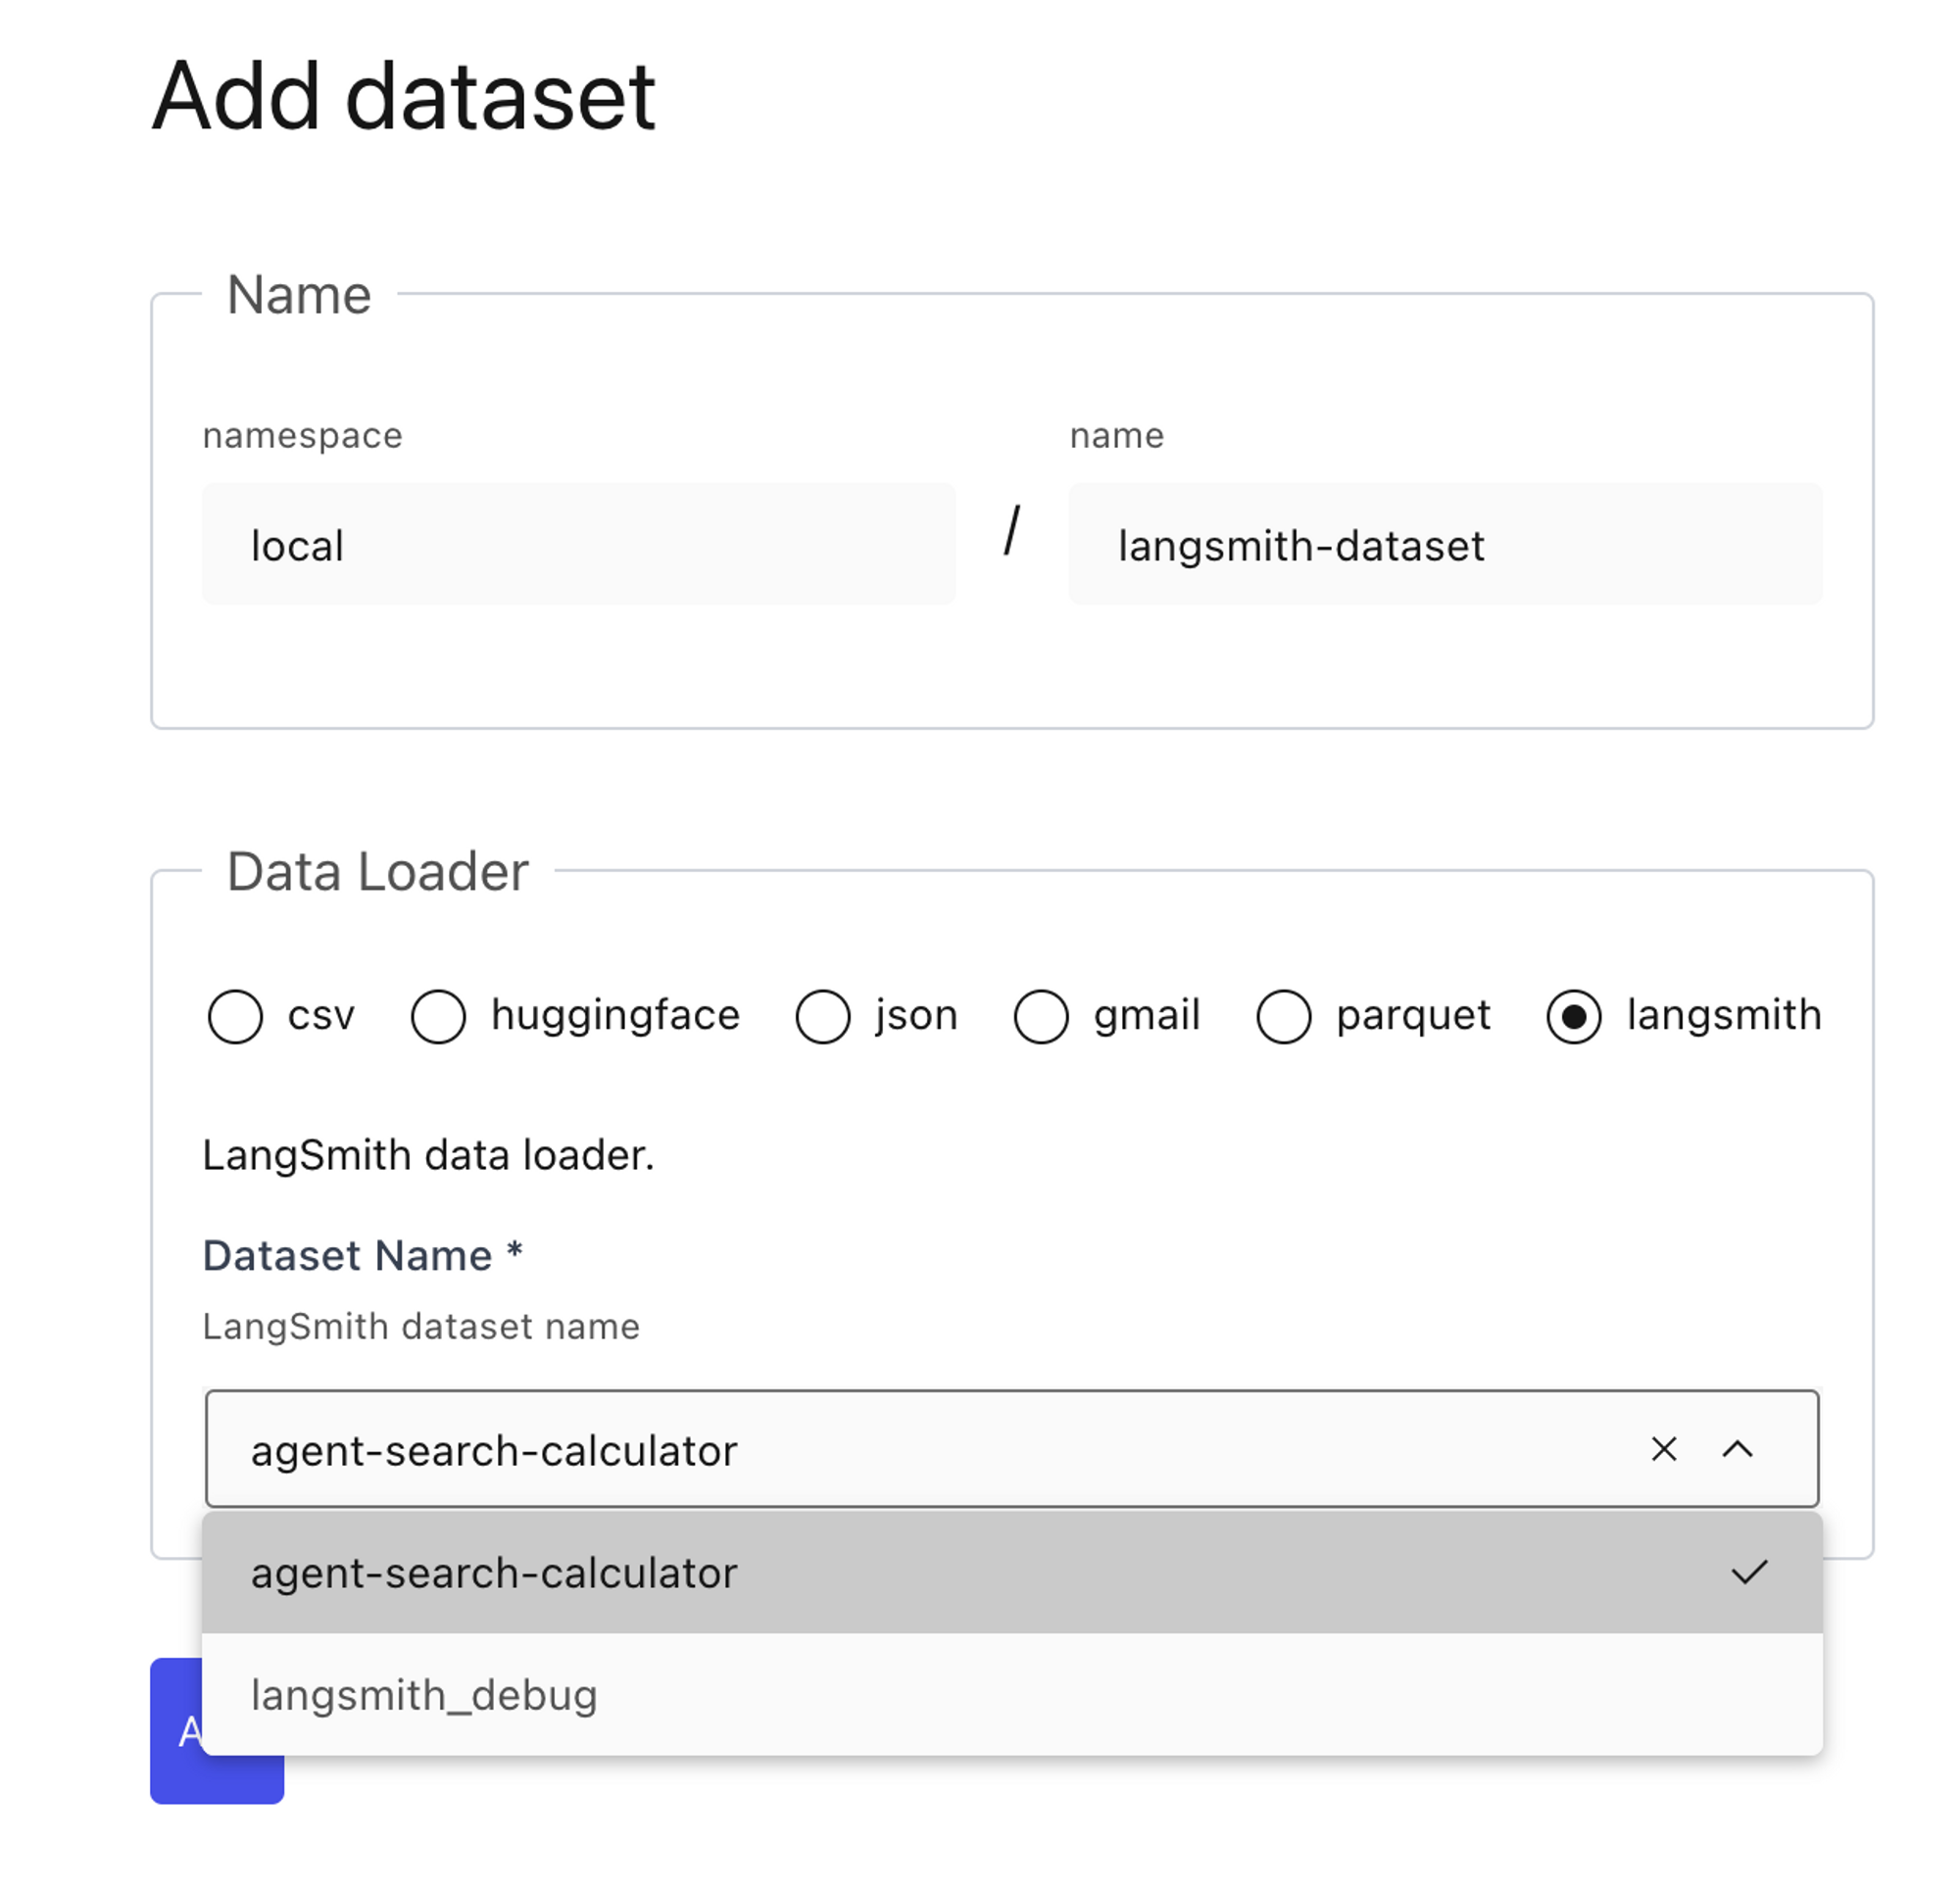Select the csv data loader radio
This screenshot has height=1889, width=1960.
235,1016
